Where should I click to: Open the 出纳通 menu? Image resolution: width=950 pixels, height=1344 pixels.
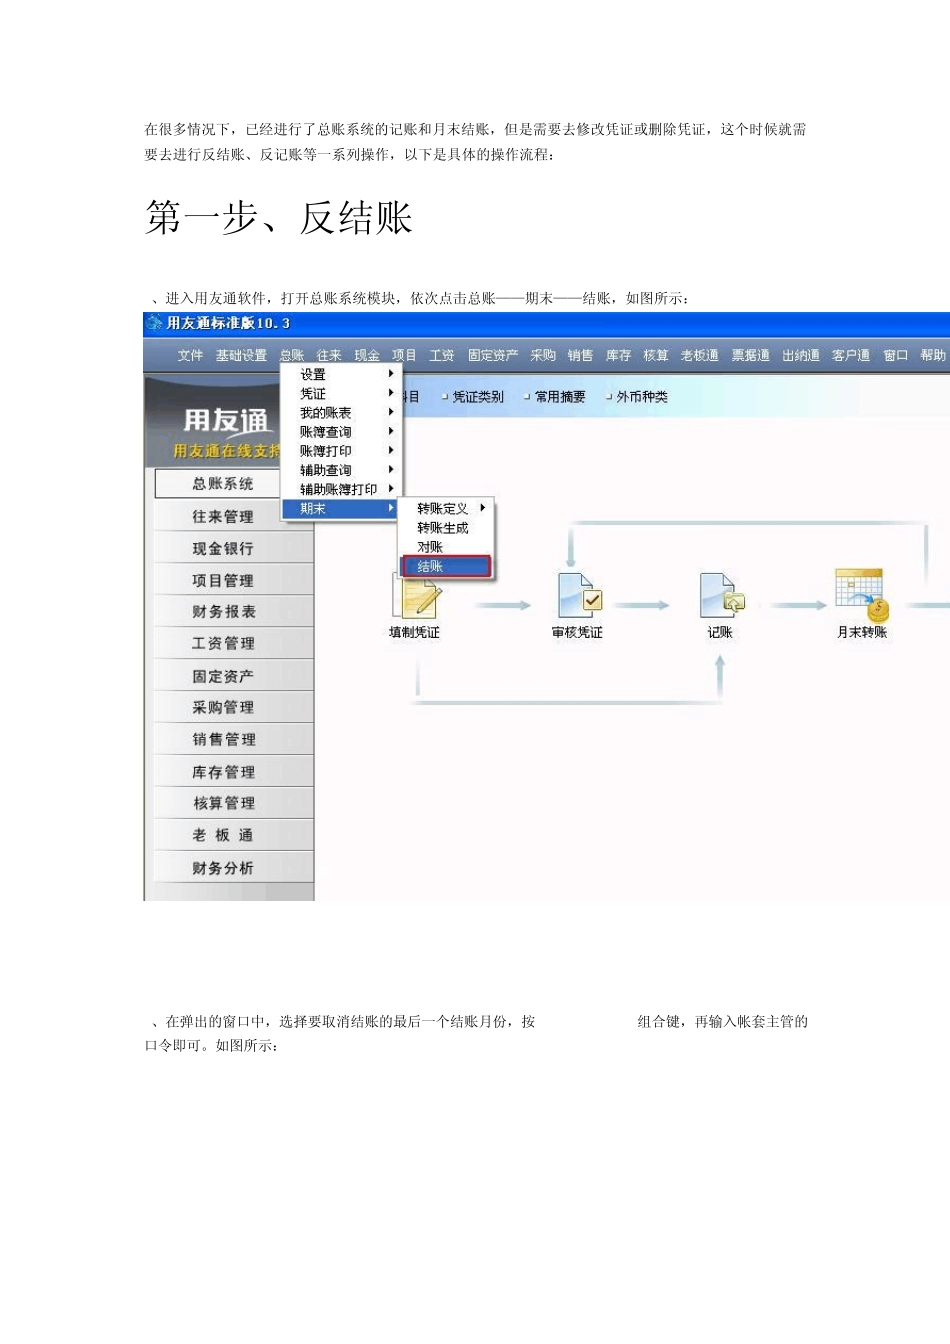coord(801,355)
